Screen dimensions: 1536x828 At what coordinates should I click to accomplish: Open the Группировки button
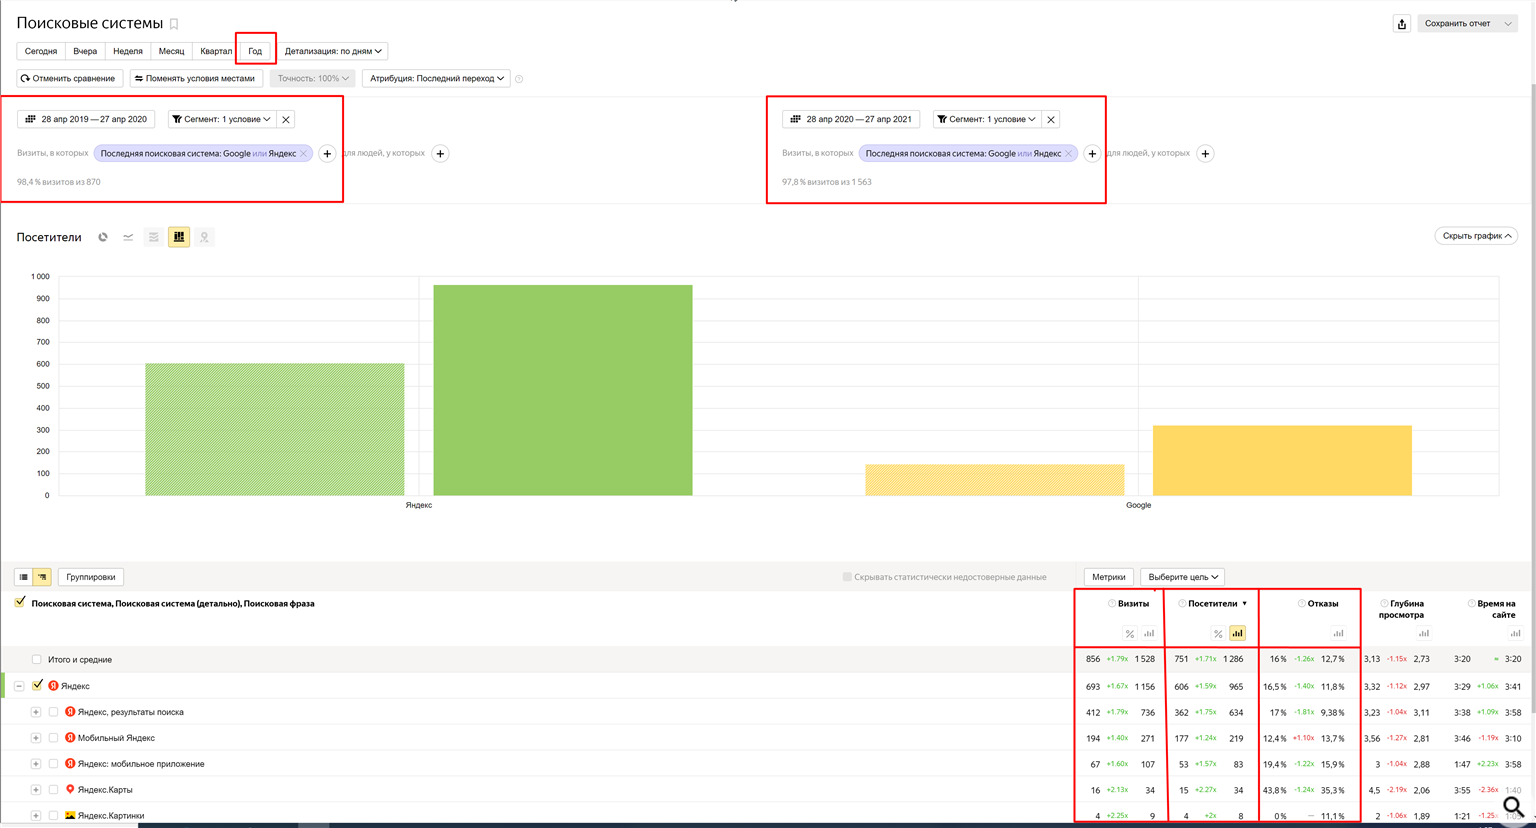tap(90, 577)
